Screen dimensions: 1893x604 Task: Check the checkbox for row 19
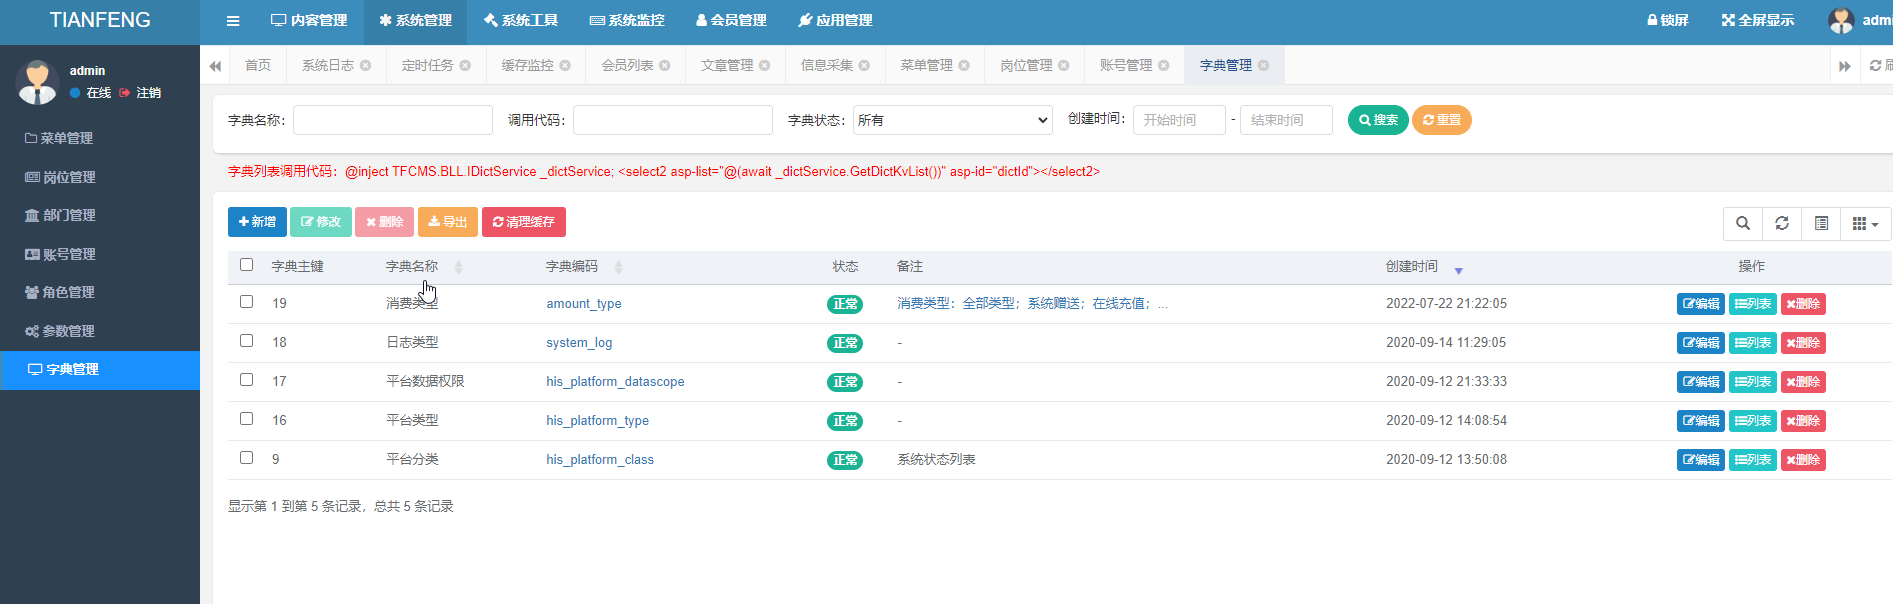pyautogui.click(x=247, y=302)
